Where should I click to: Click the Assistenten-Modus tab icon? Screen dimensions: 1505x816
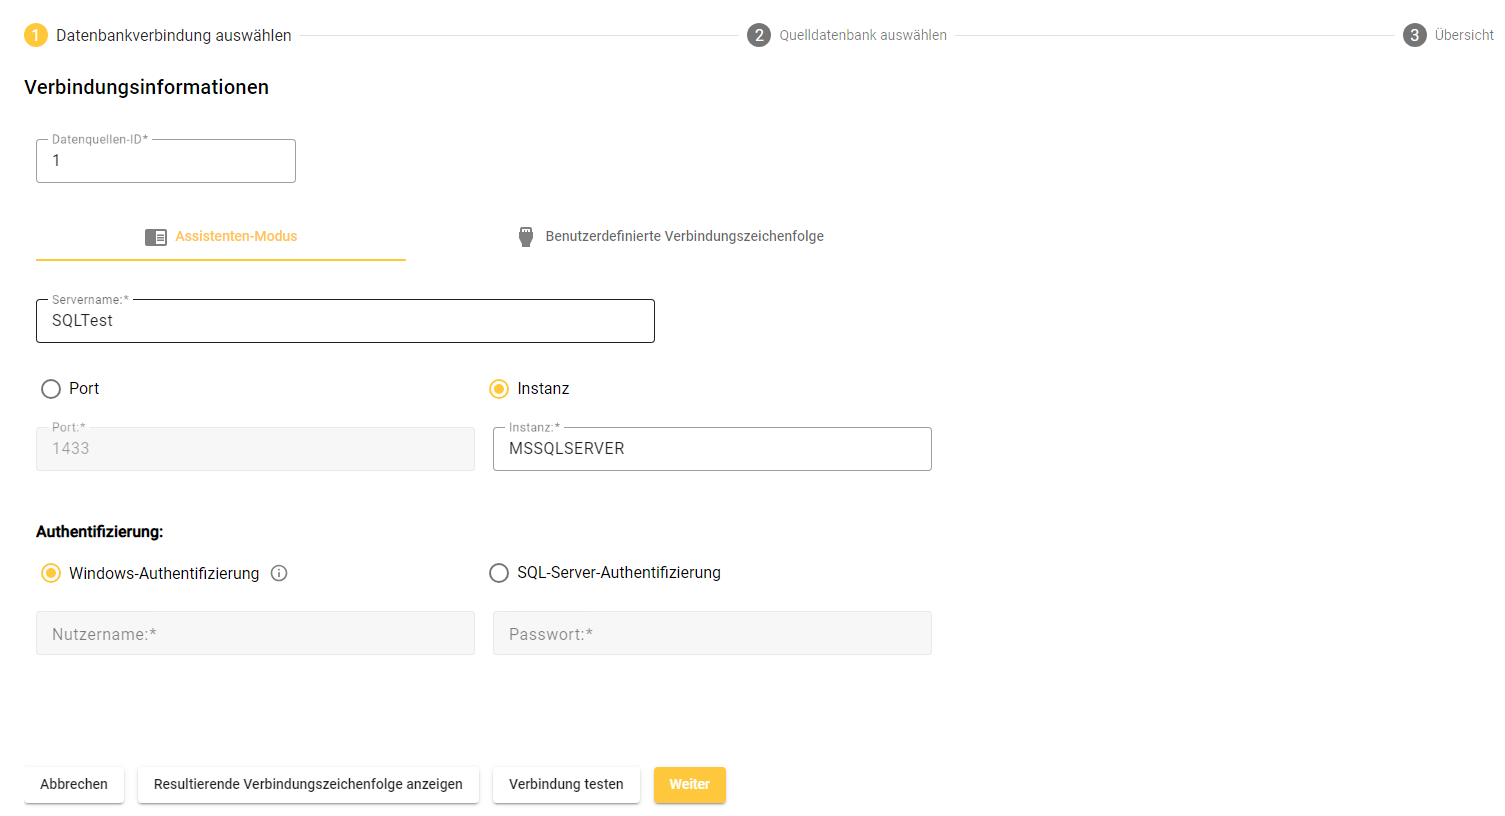[x=156, y=237]
